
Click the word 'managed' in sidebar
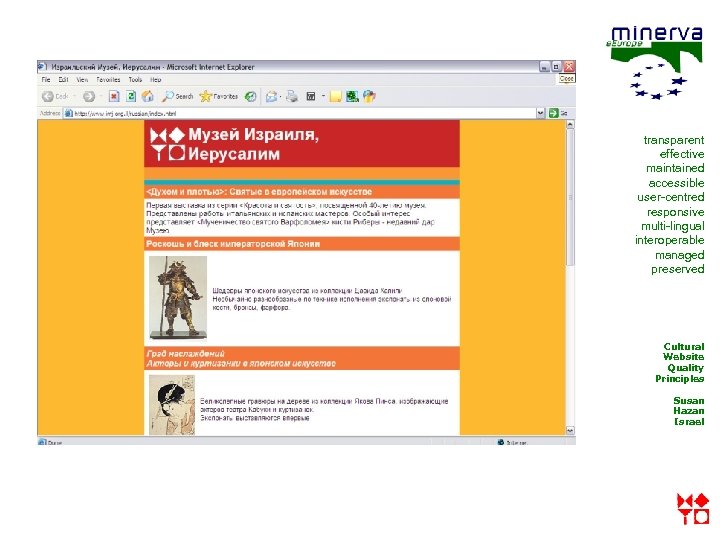[680, 255]
